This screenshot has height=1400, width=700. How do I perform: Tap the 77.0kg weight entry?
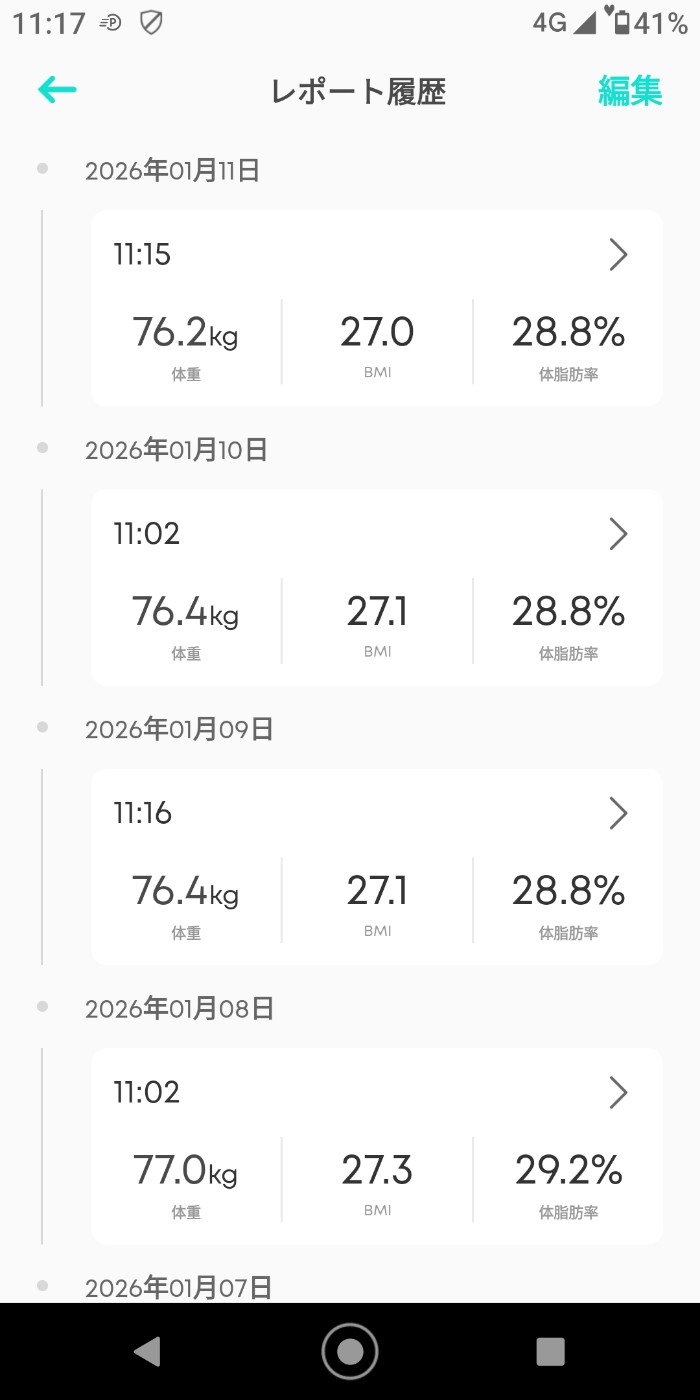(x=185, y=1170)
